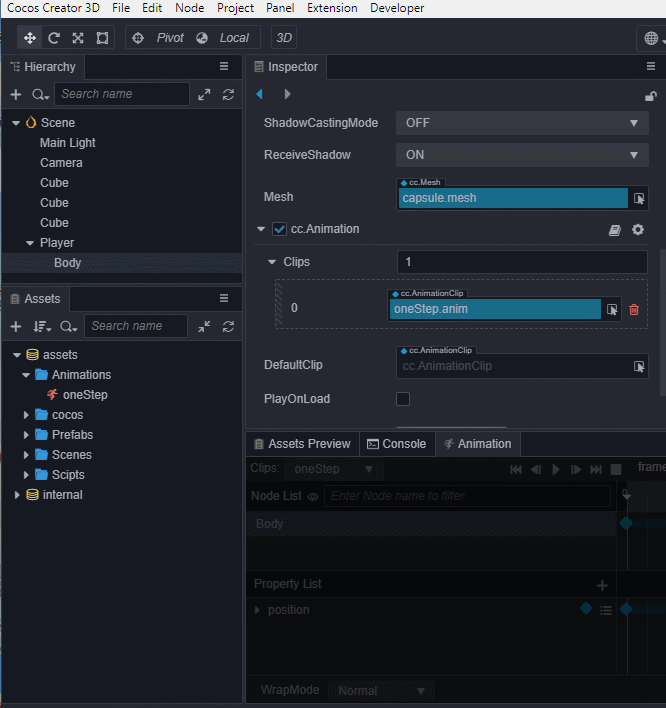
Task: Select the Scale transform tool
Action: pyautogui.click(x=78, y=38)
